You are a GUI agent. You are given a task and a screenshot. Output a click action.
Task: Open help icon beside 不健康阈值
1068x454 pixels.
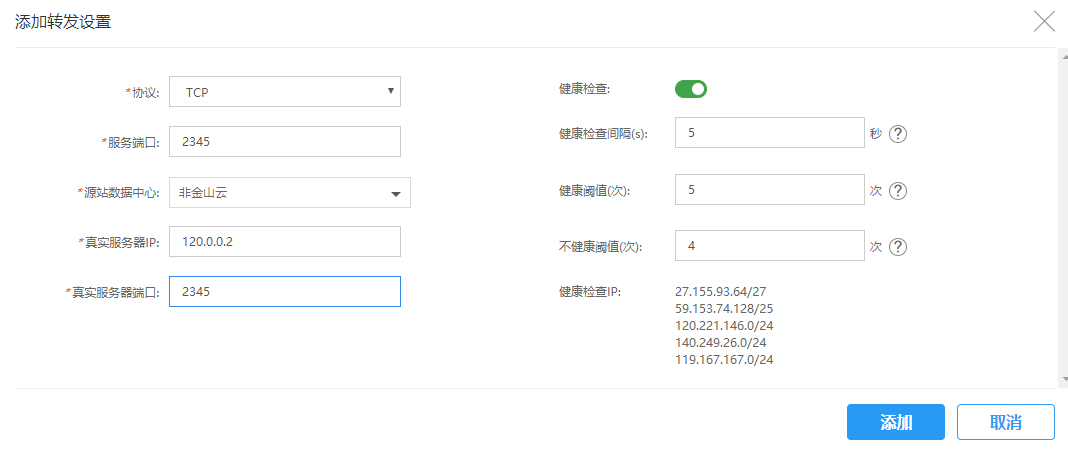tap(898, 246)
